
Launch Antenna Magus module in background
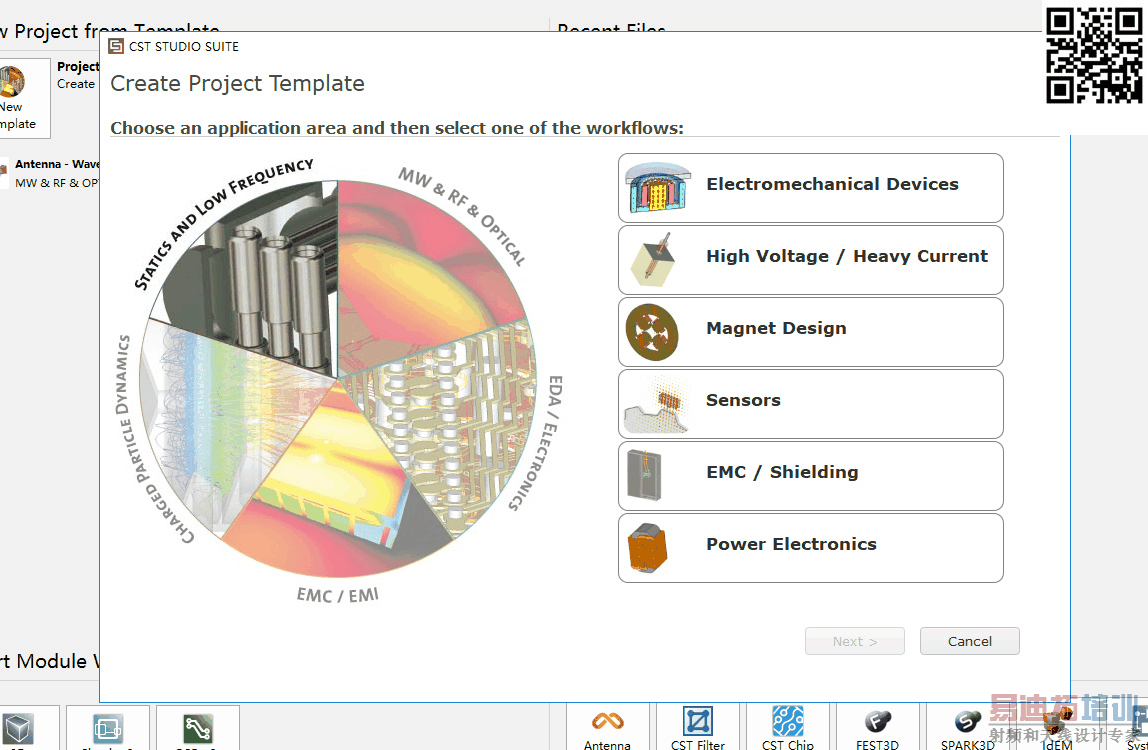coord(607,728)
